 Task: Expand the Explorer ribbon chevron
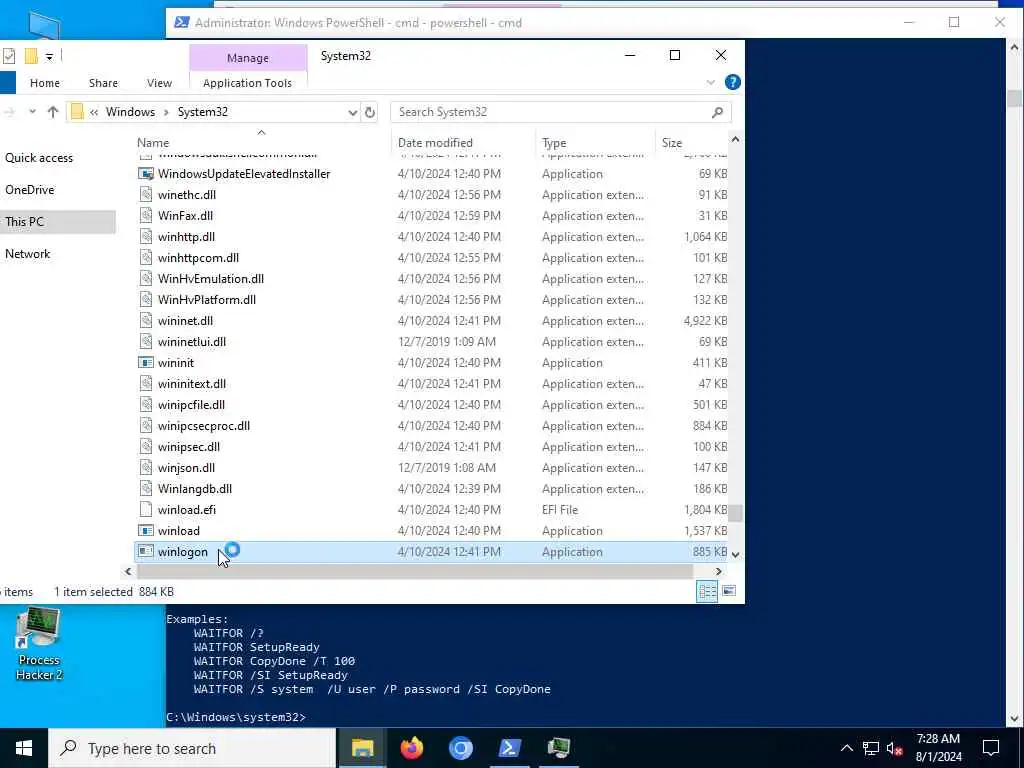tap(711, 83)
